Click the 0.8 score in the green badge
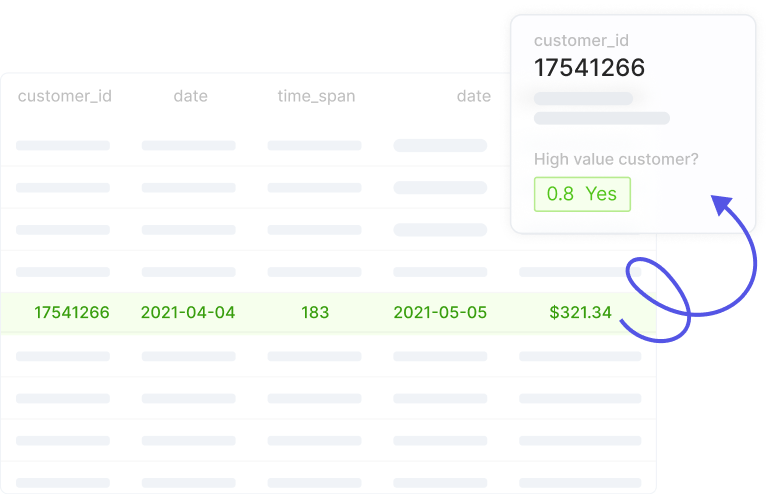 click(x=560, y=194)
